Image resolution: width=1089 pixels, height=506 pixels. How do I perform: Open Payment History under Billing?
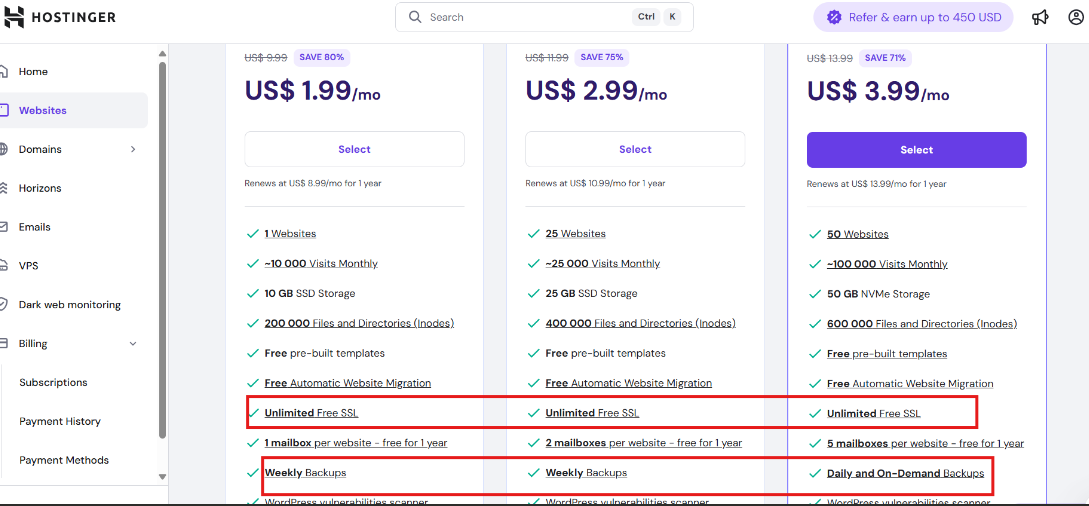pos(60,421)
